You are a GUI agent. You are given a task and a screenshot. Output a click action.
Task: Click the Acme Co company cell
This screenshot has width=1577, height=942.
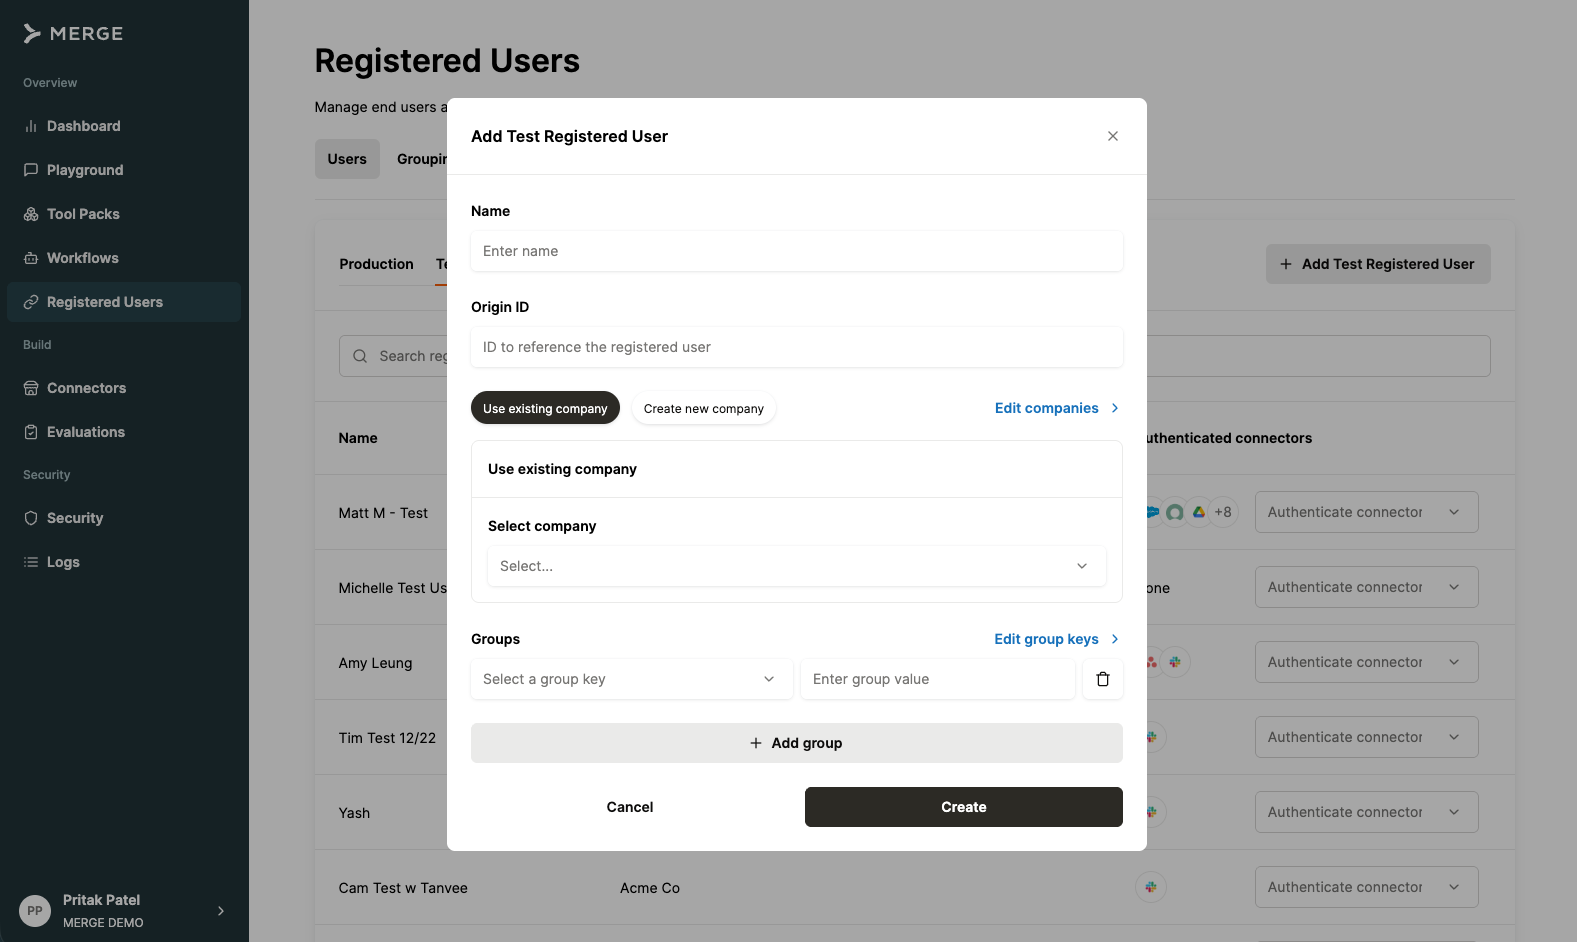650,888
